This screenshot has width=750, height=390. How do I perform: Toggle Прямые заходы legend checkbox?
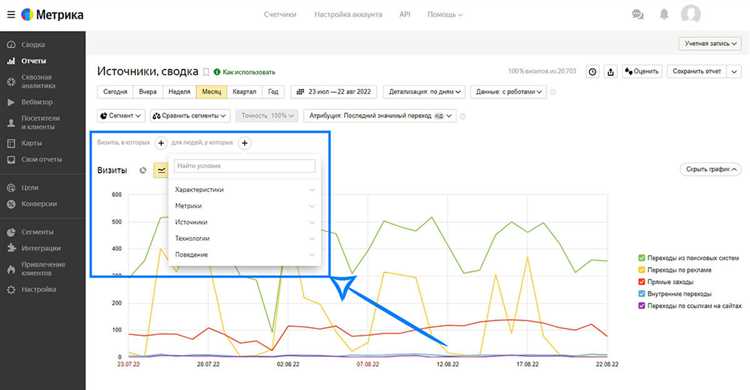642,282
